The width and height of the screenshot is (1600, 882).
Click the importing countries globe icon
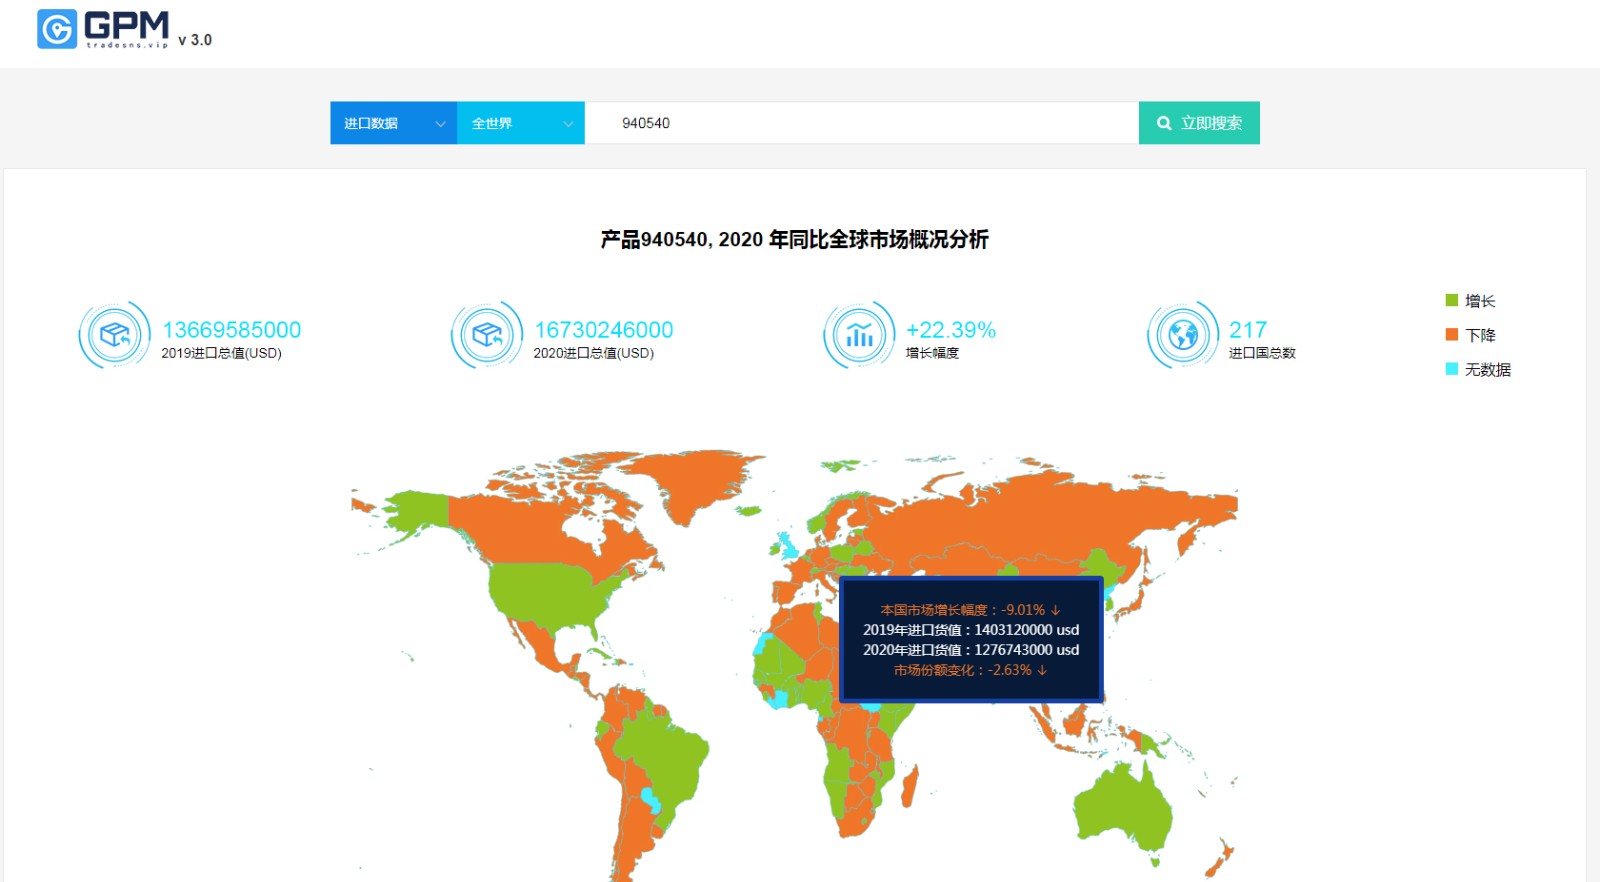coord(1183,335)
